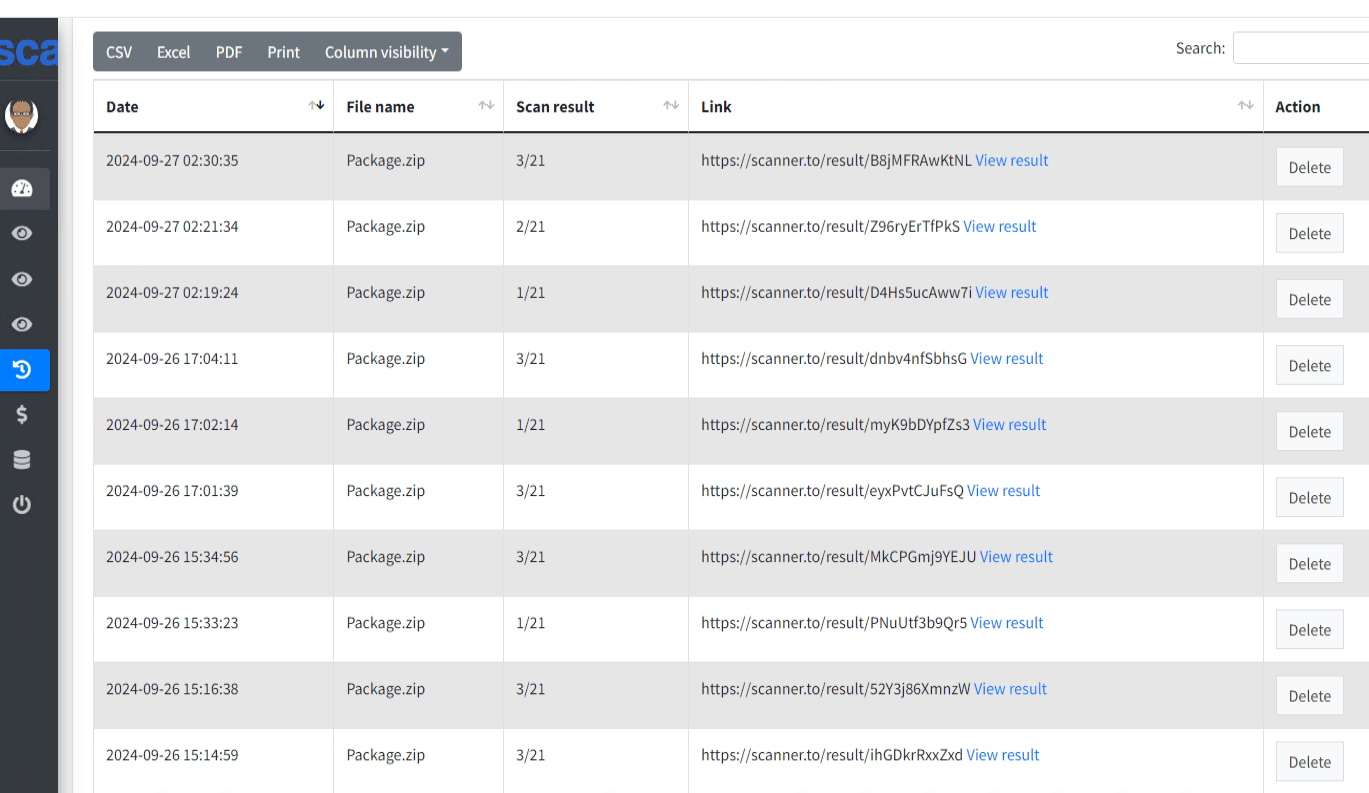Delete the 2024-09-27 02:21:34 scan entry

pos(1309,234)
